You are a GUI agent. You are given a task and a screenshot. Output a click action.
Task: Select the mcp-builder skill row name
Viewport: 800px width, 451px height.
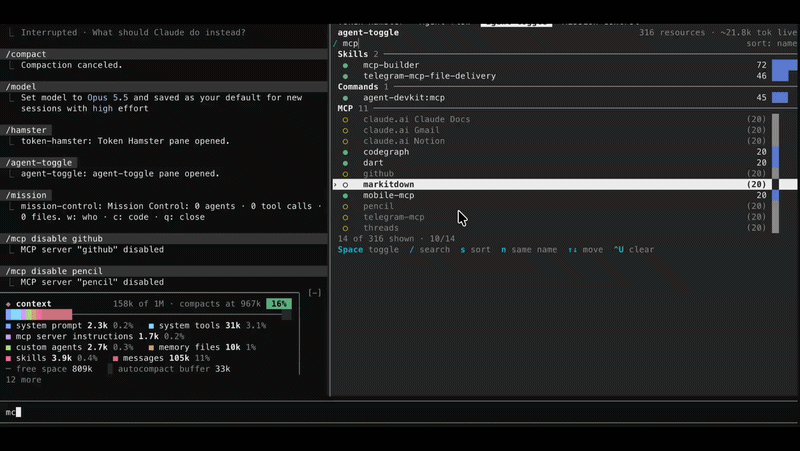coord(391,65)
